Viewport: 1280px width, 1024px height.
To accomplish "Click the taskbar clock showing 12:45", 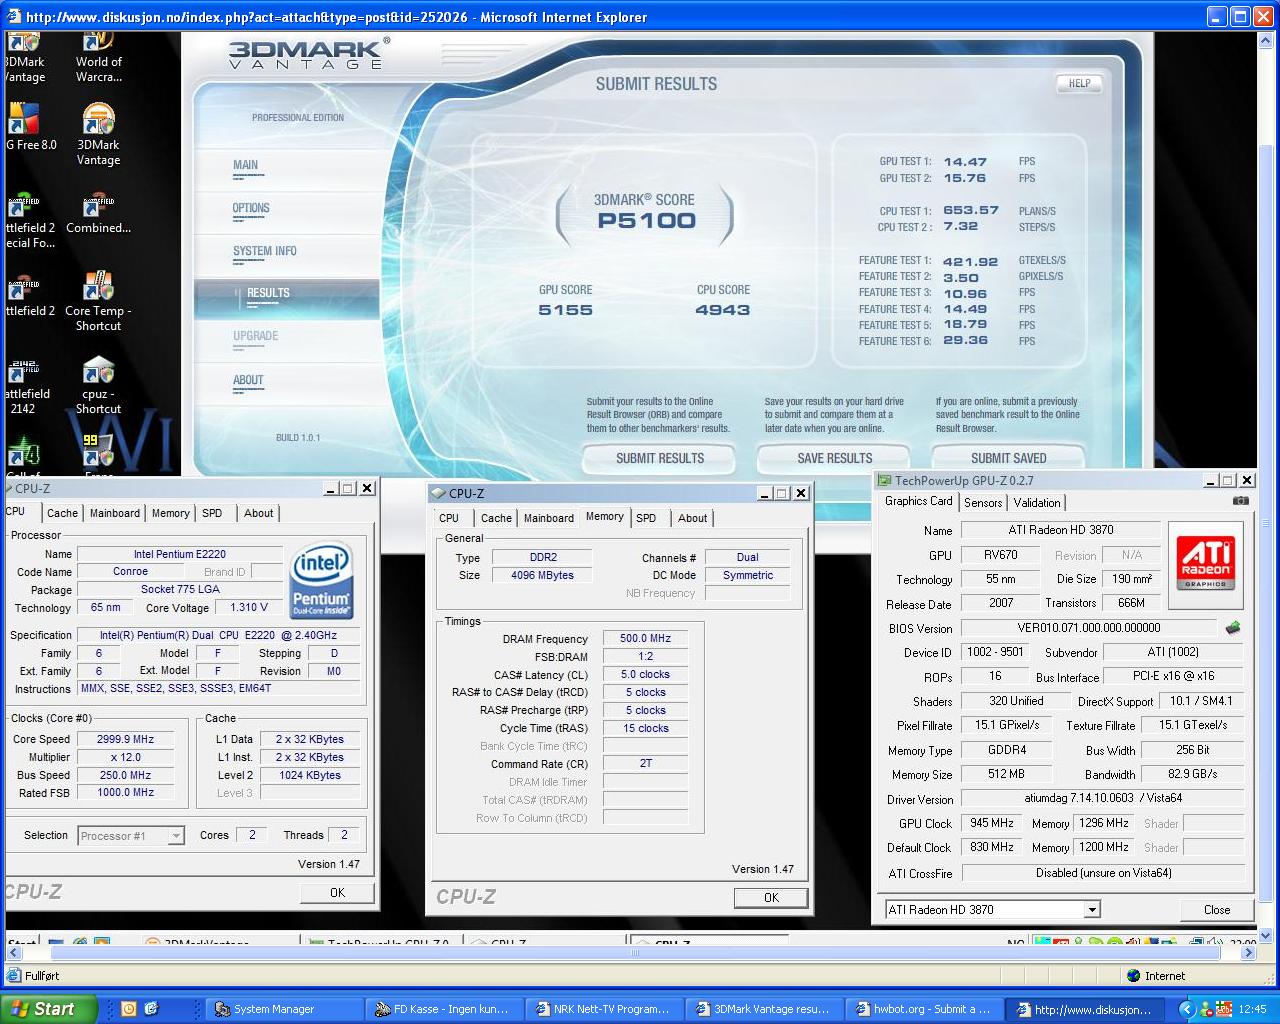I will (x=1252, y=1009).
